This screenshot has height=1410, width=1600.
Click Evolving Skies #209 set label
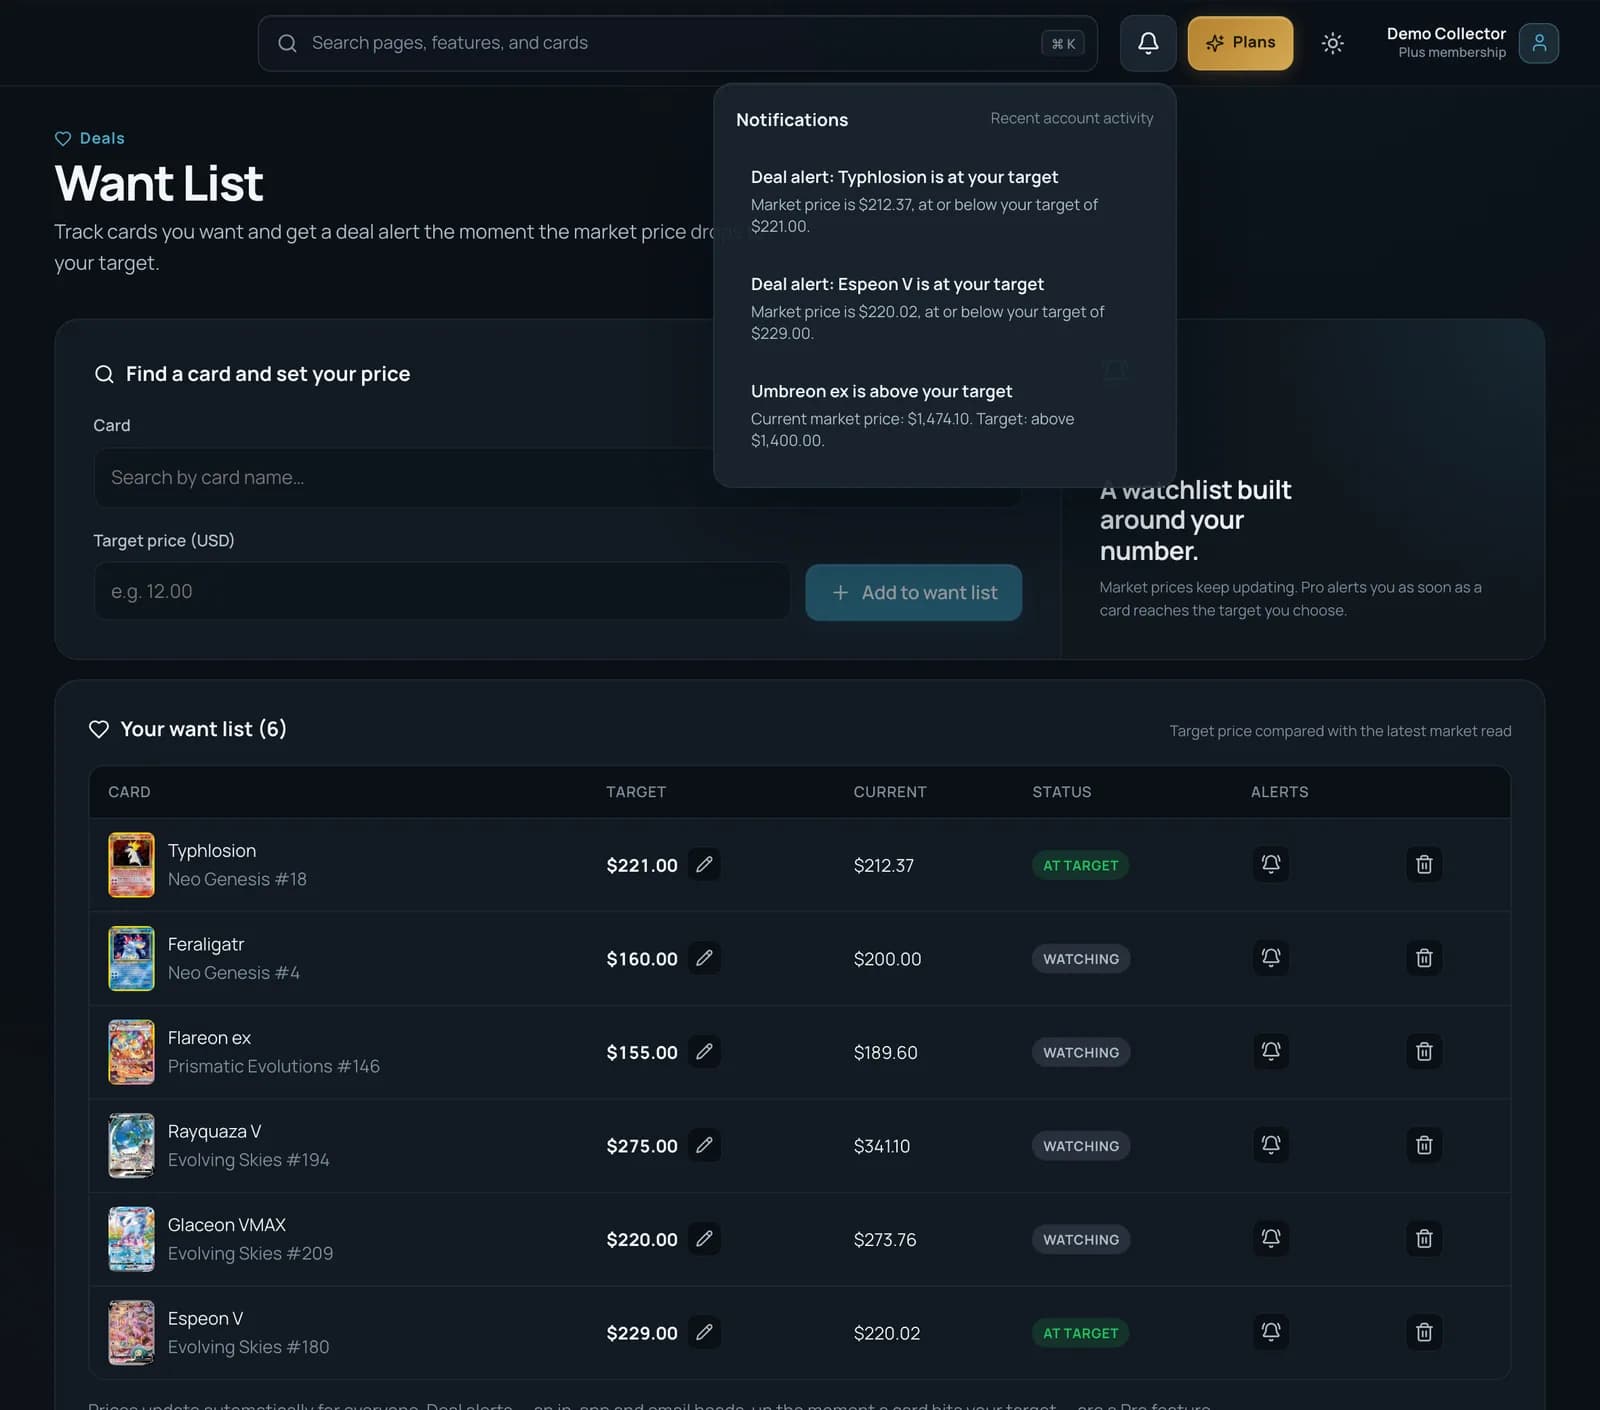pyautogui.click(x=250, y=1253)
